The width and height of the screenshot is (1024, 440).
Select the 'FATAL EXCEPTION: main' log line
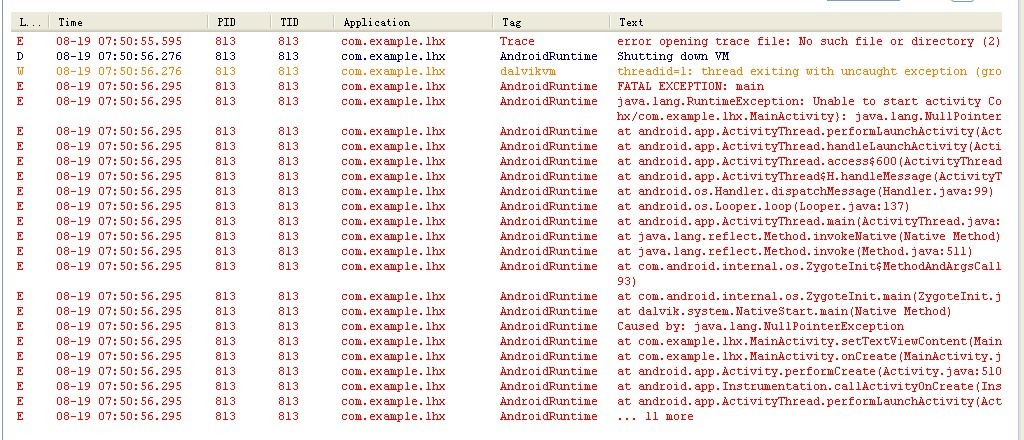click(x=506, y=86)
